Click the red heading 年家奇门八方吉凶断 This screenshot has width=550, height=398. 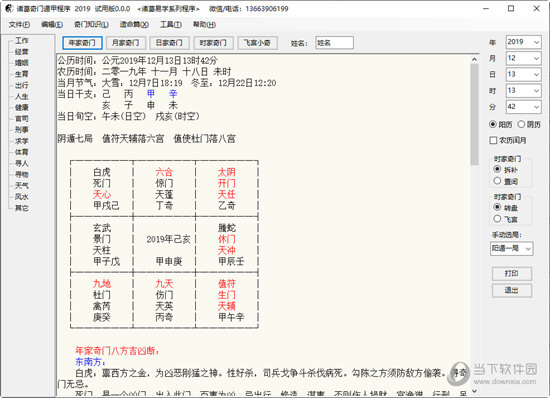pos(117,351)
